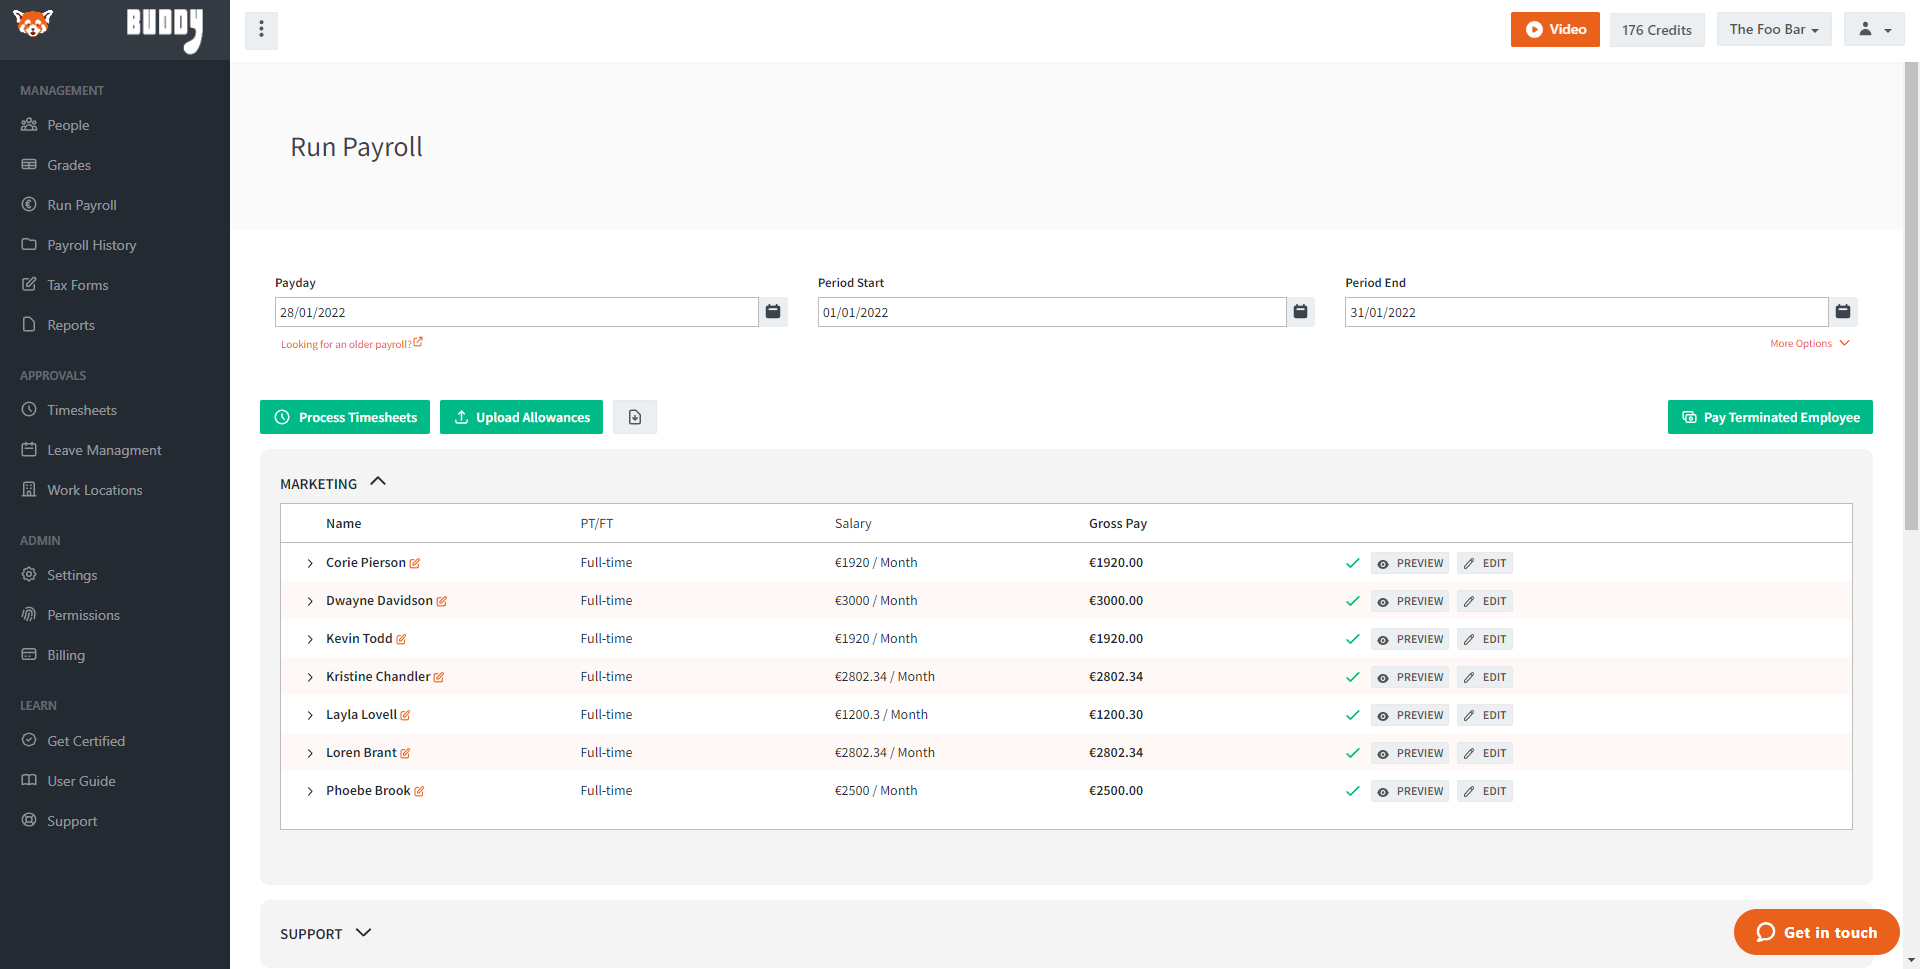This screenshot has width=1920, height=969.
Task: Open The Foo Bar company dropdown
Action: (x=1774, y=29)
